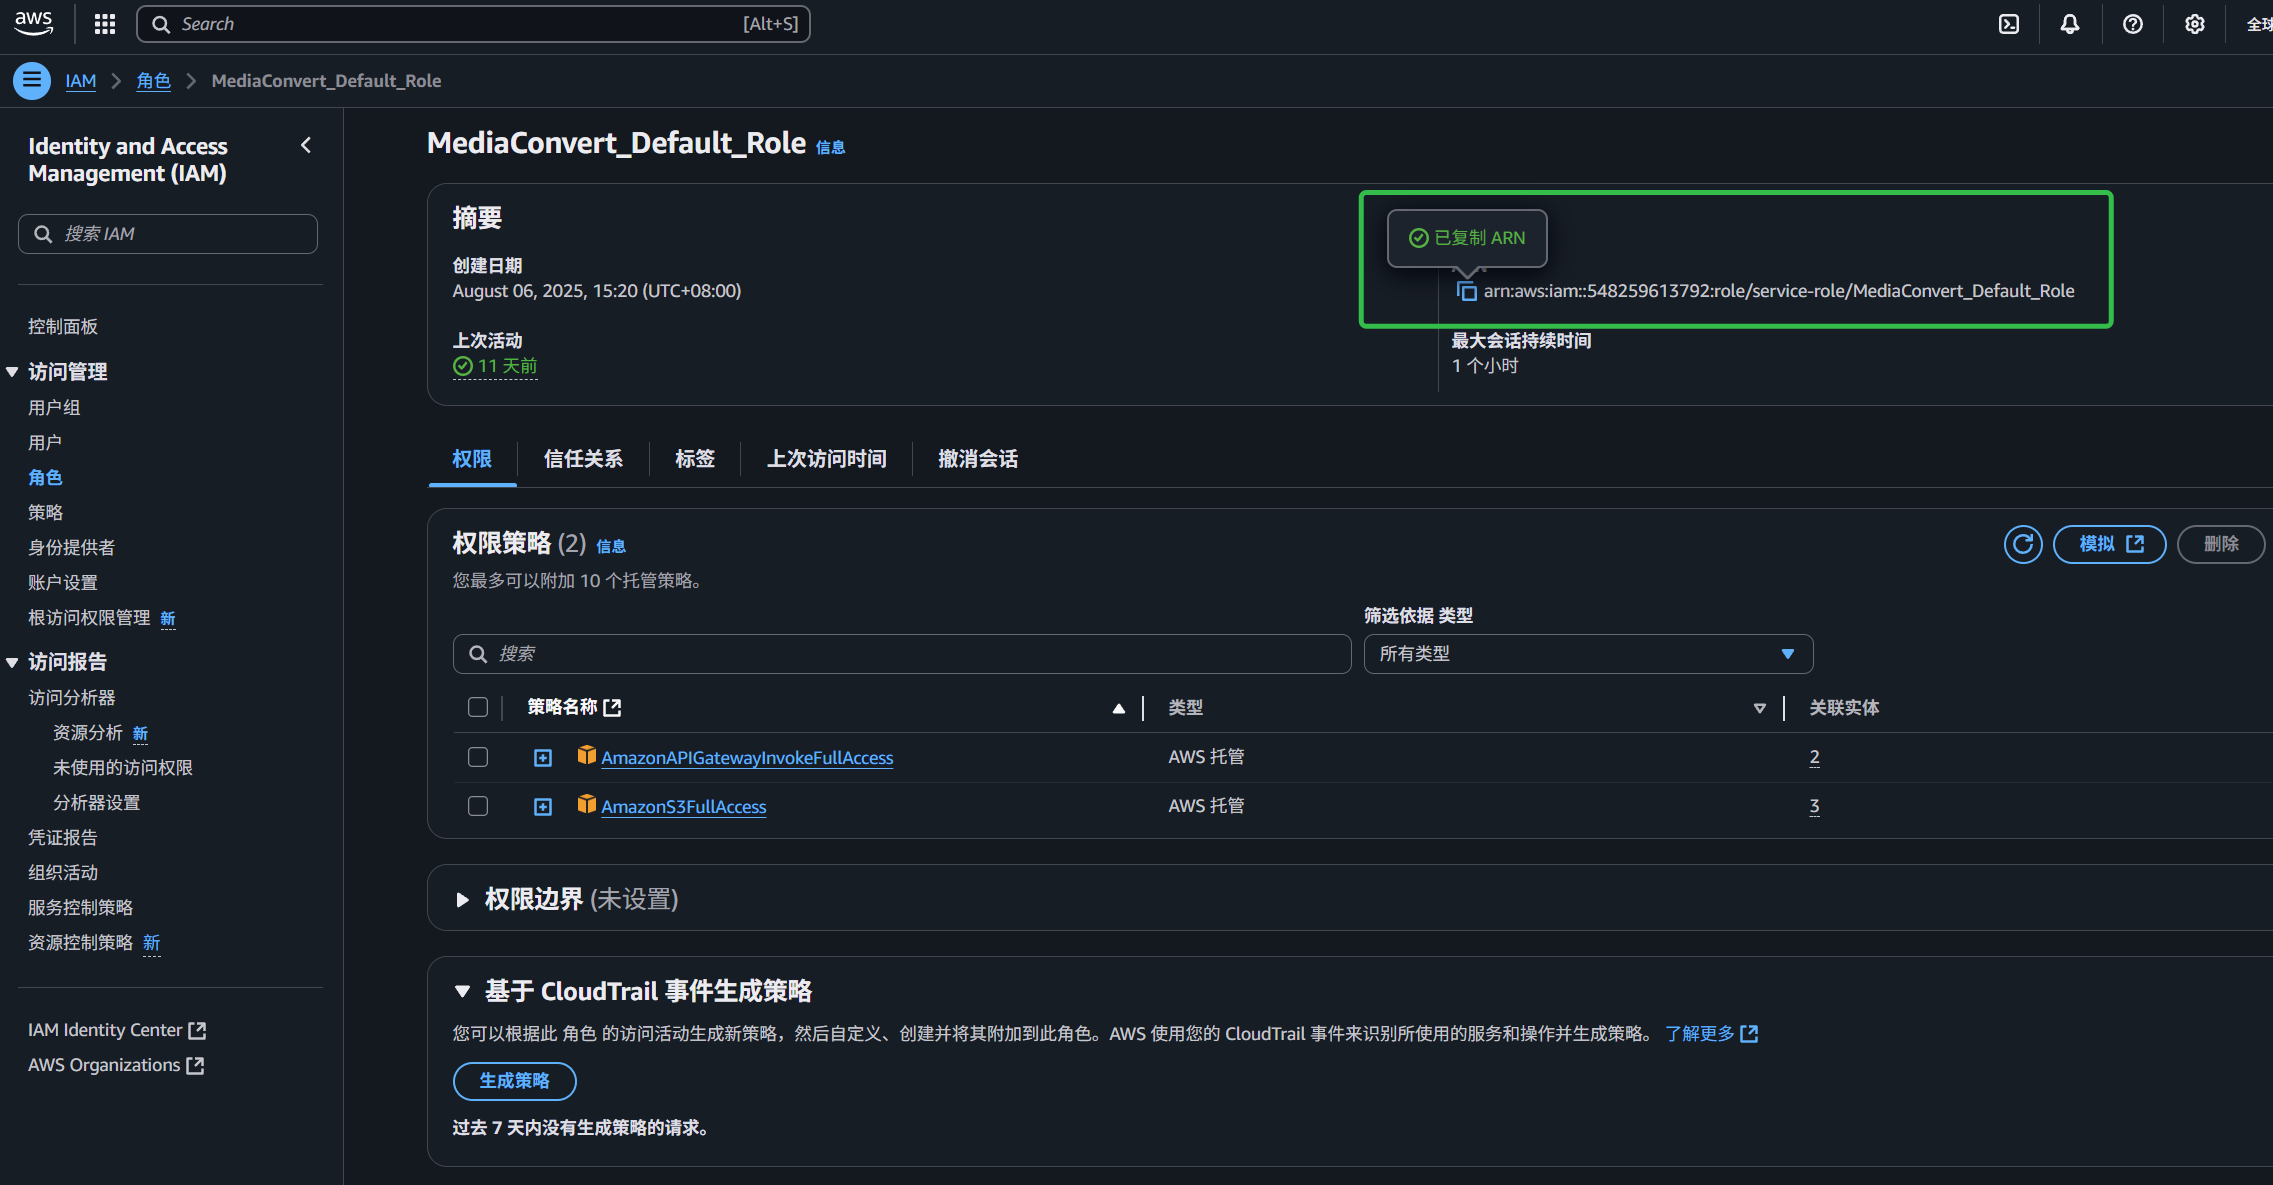Switch to the 标签 tab
The width and height of the screenshot is (2273, 1185).
pos(695,459)
